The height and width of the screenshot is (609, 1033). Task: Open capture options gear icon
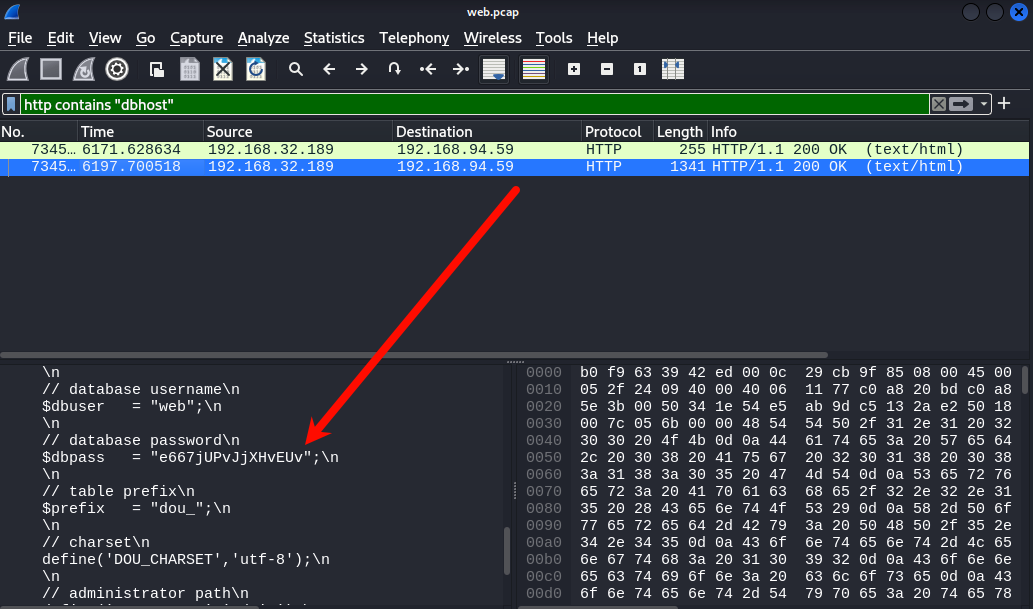coord(117,69)
